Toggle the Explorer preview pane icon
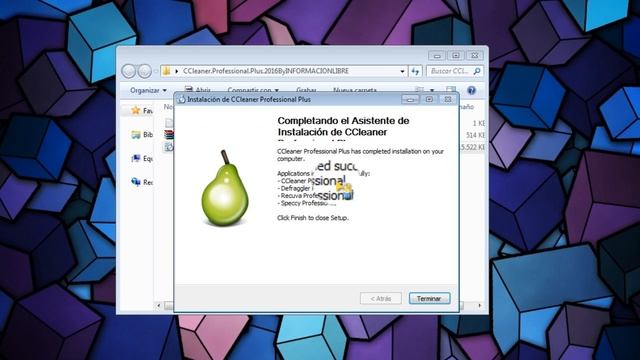The image size is (640, 360). coord(451,90)
